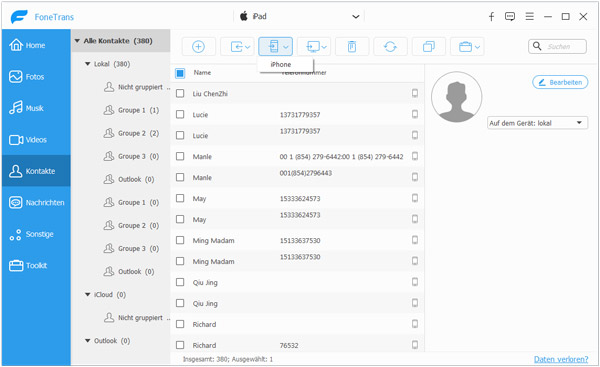
Task: Open Videos section
Action: pyautogui.click(x=36, y=140)
